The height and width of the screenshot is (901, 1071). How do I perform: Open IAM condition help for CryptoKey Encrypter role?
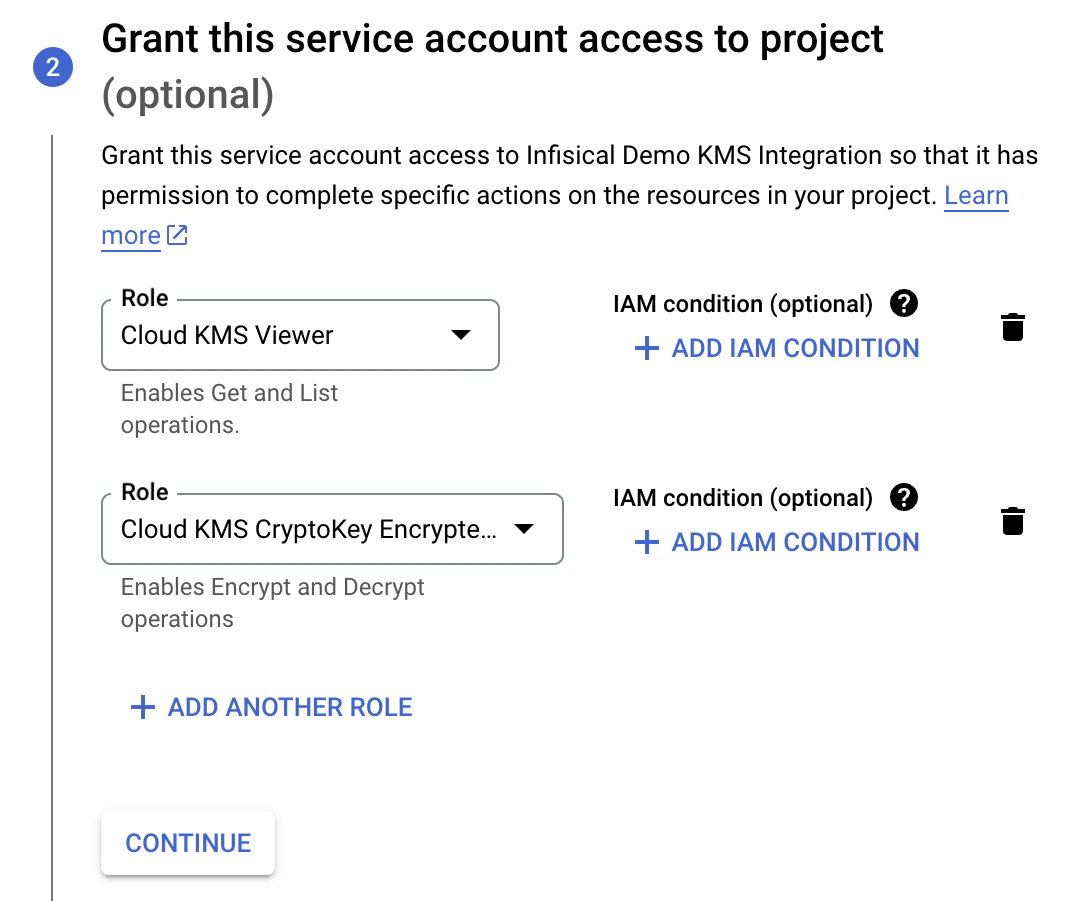tap(904, 497)
